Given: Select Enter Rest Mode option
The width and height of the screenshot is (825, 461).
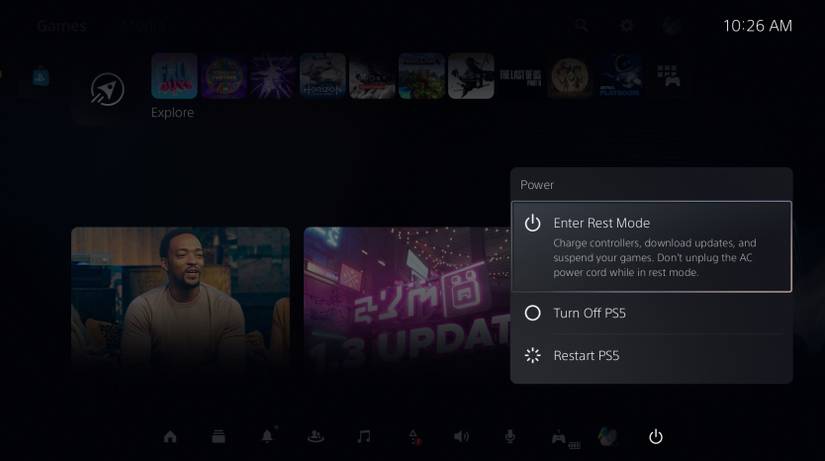Looking at the screenshot, I should 650,246.
